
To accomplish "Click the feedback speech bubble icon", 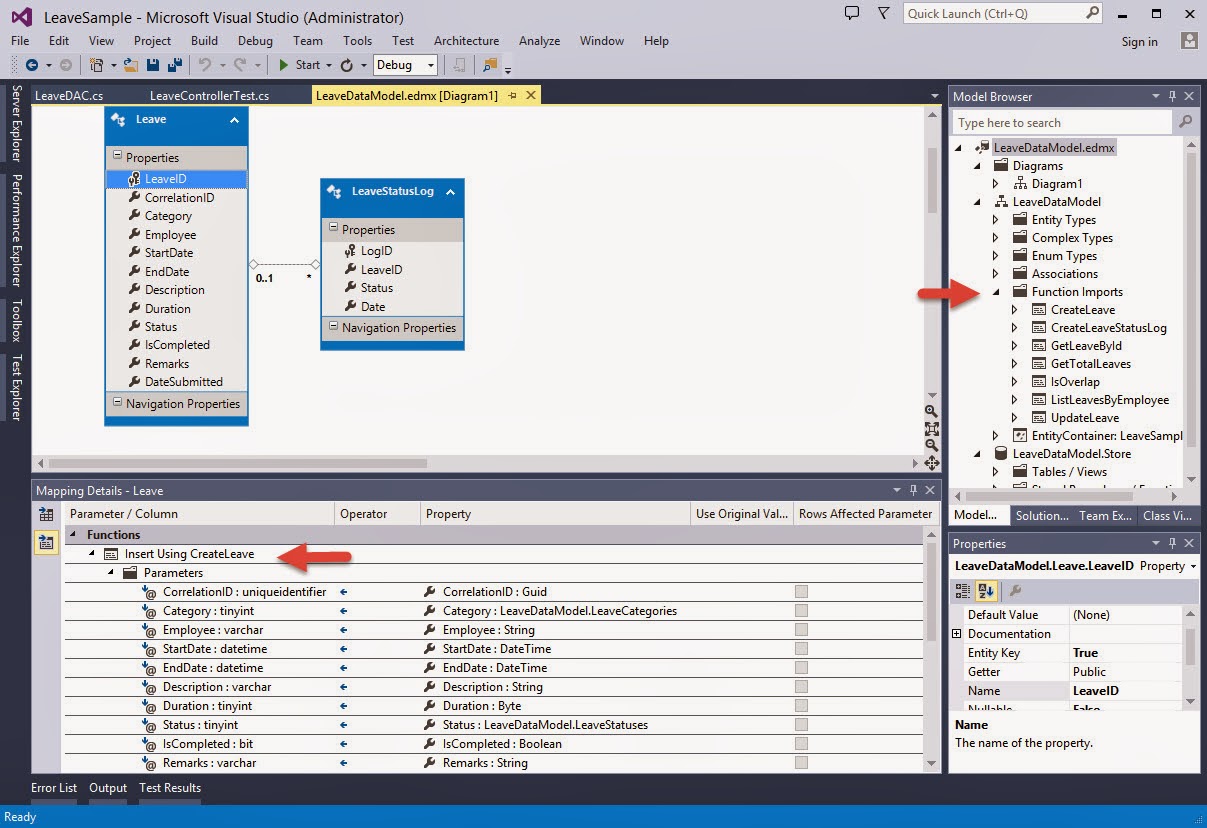I will point(852,13).
